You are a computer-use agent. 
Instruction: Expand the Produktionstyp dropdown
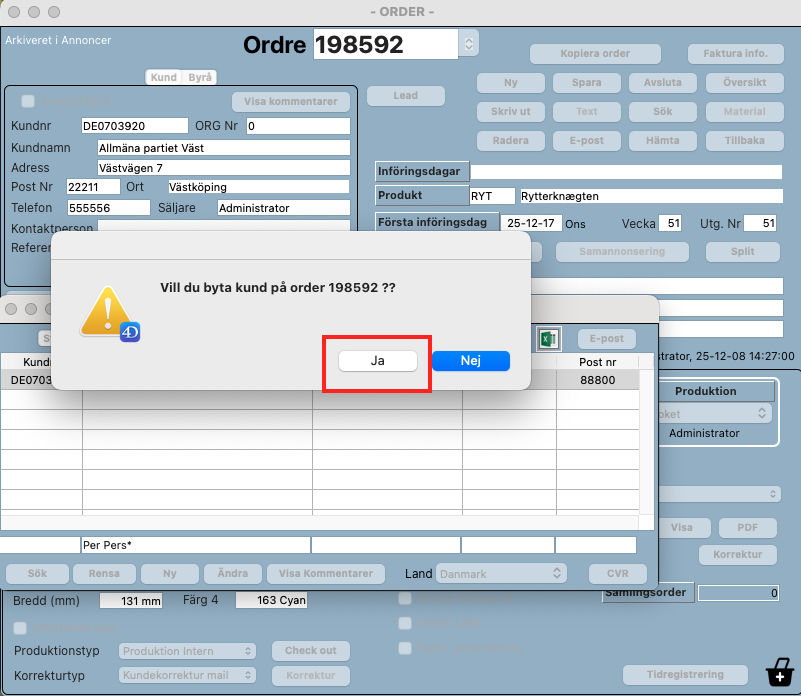click(x=187, y=651)
